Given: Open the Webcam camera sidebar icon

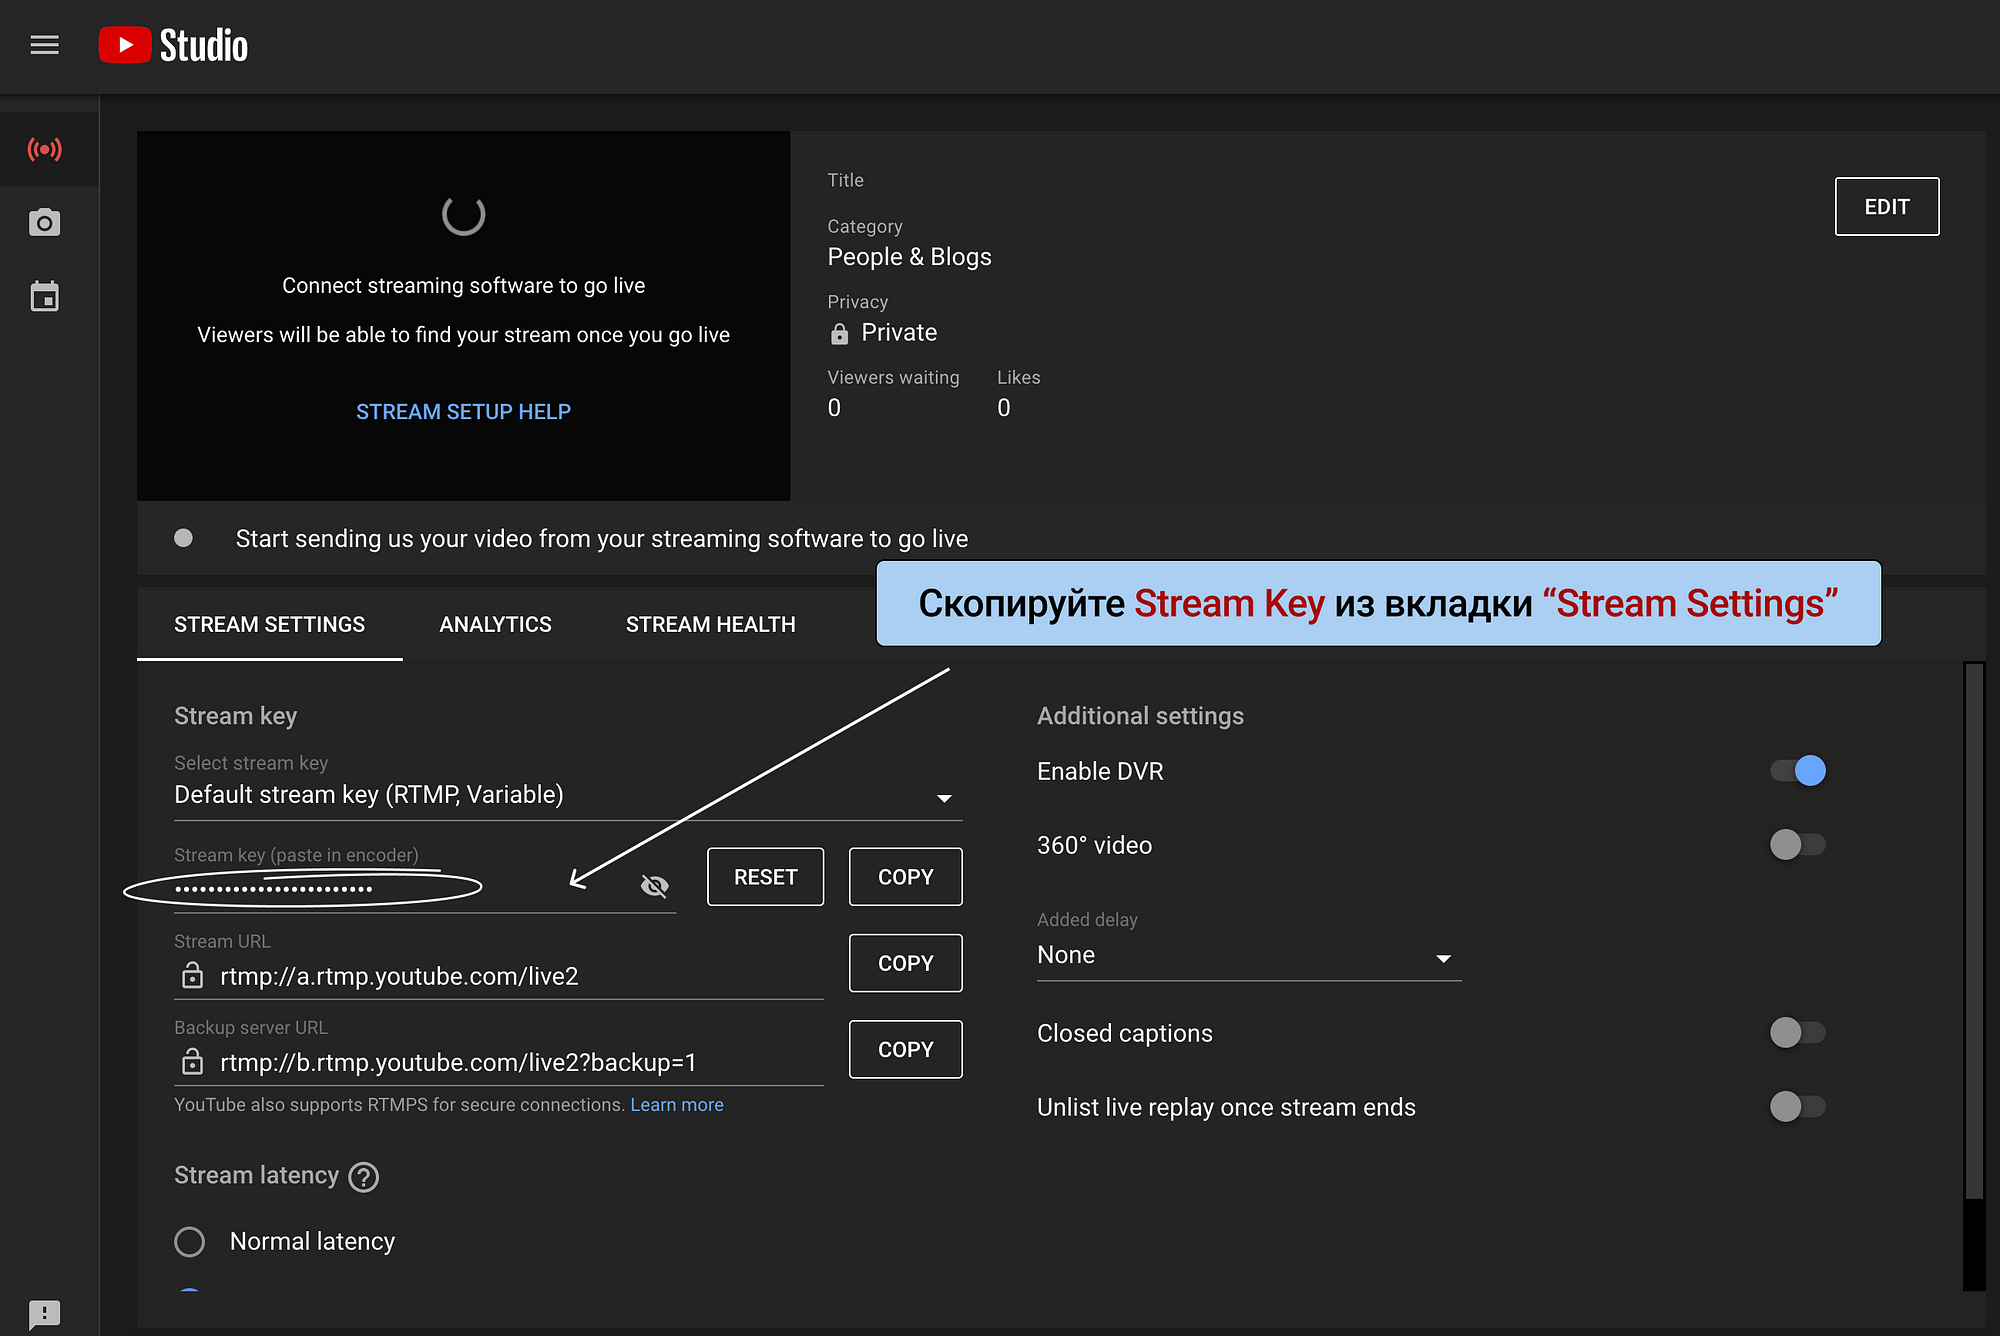Looking at the screenshot, I should coord(45,222).
